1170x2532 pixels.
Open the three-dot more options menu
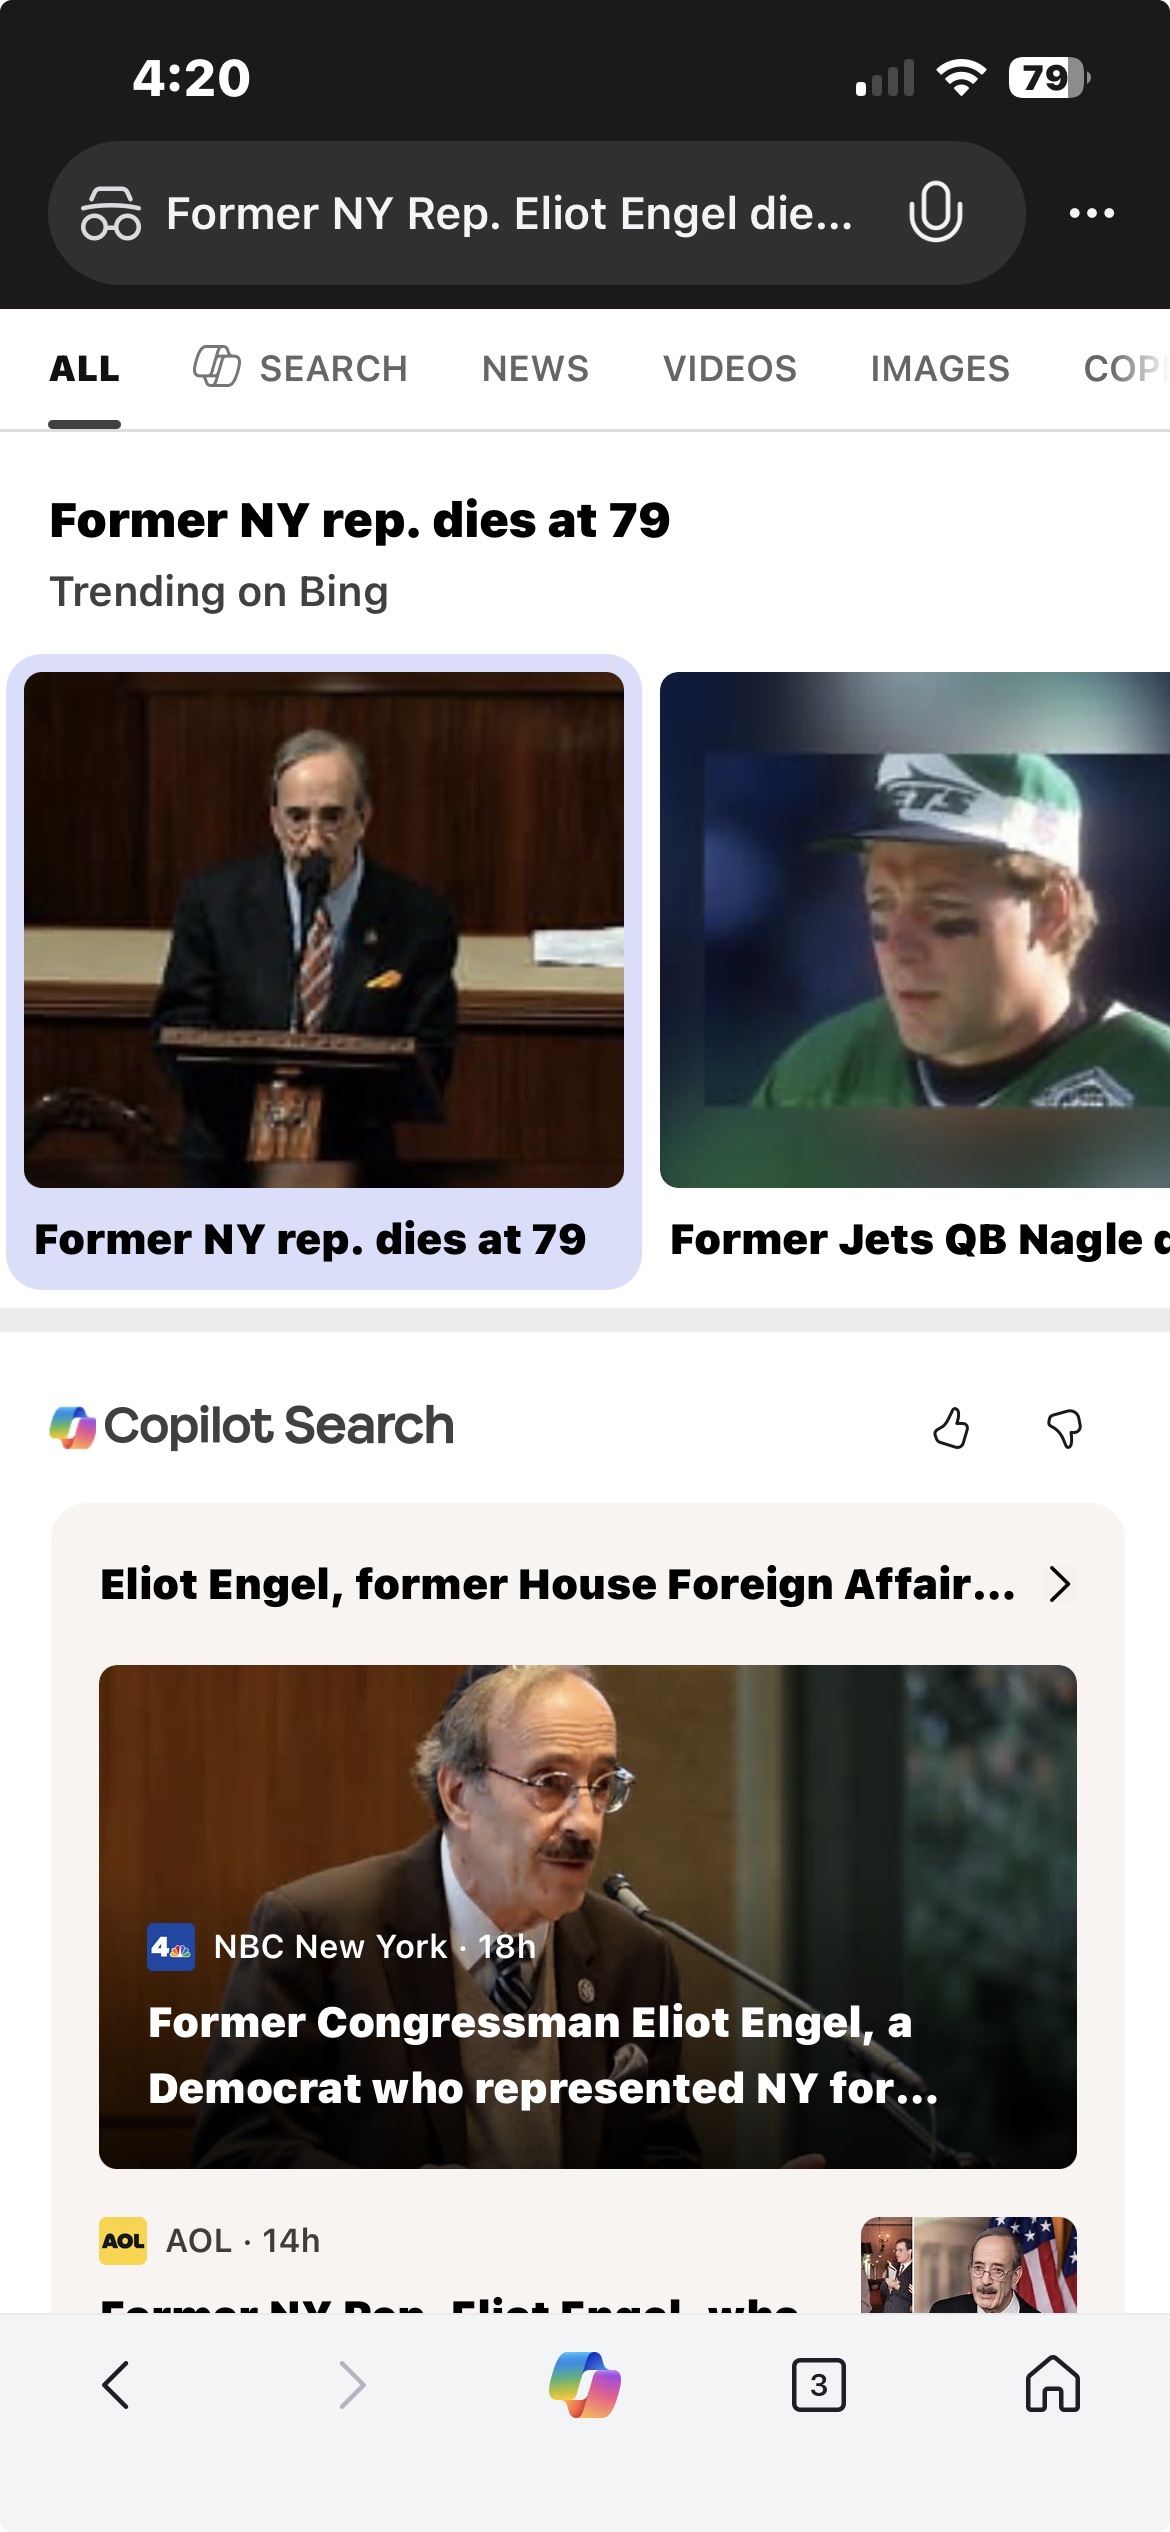tap(1091, 213)
